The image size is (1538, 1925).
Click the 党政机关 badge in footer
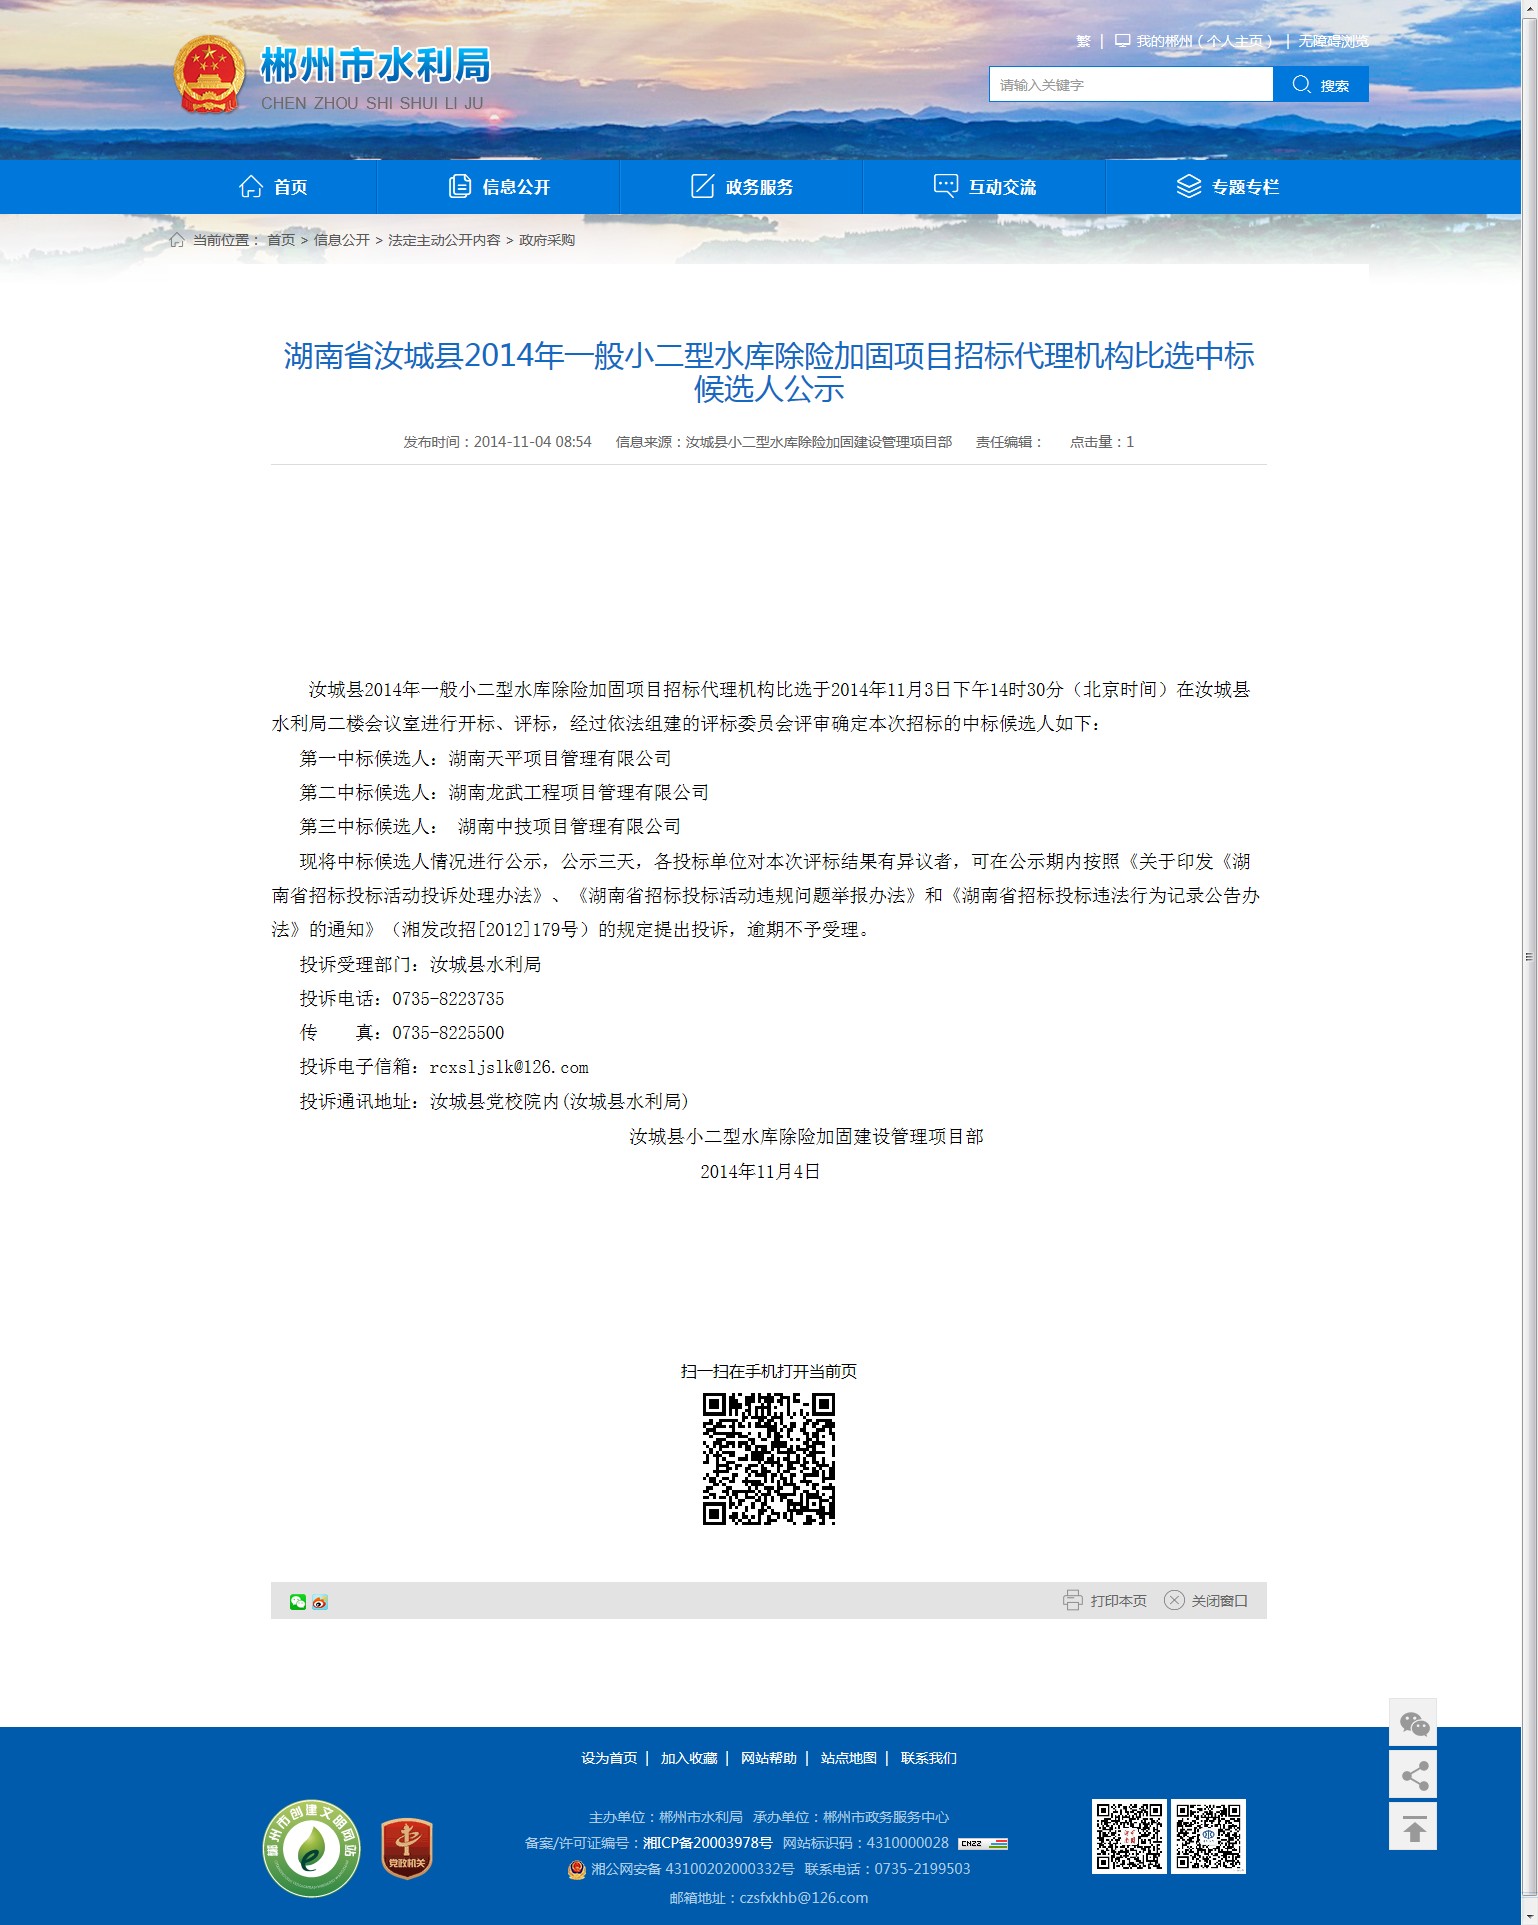[x=406, y=1848]
